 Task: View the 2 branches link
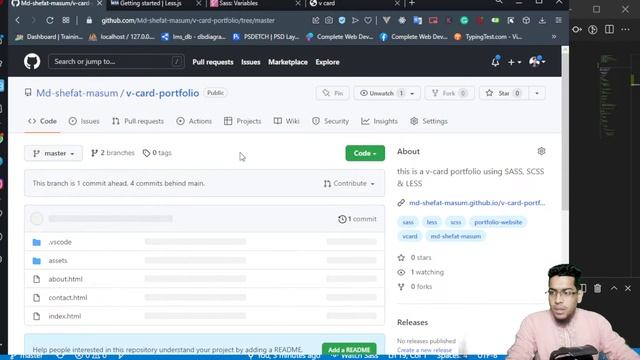[x=113, y=153]
